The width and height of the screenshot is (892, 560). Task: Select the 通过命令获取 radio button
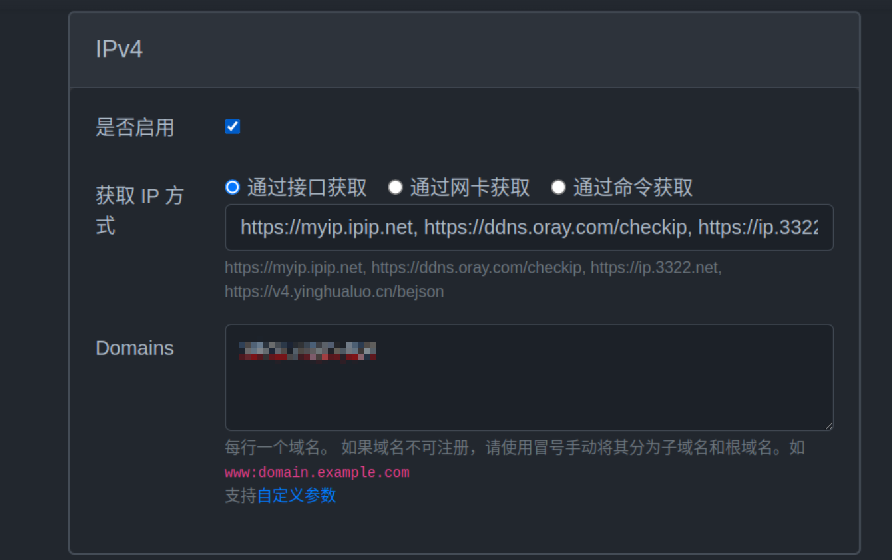tap(558, 187)
